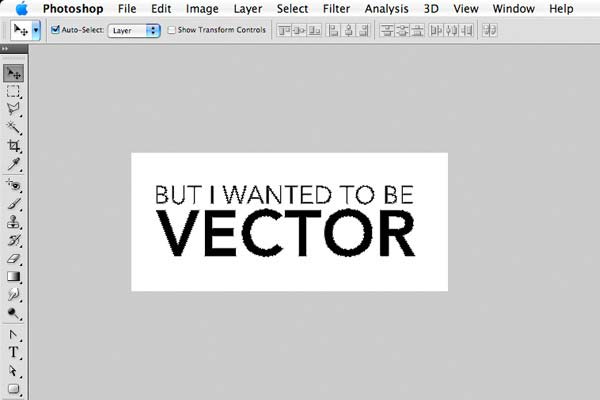
Task: Click the Align Horizontal Centers icon
Action: click(349, 30)
